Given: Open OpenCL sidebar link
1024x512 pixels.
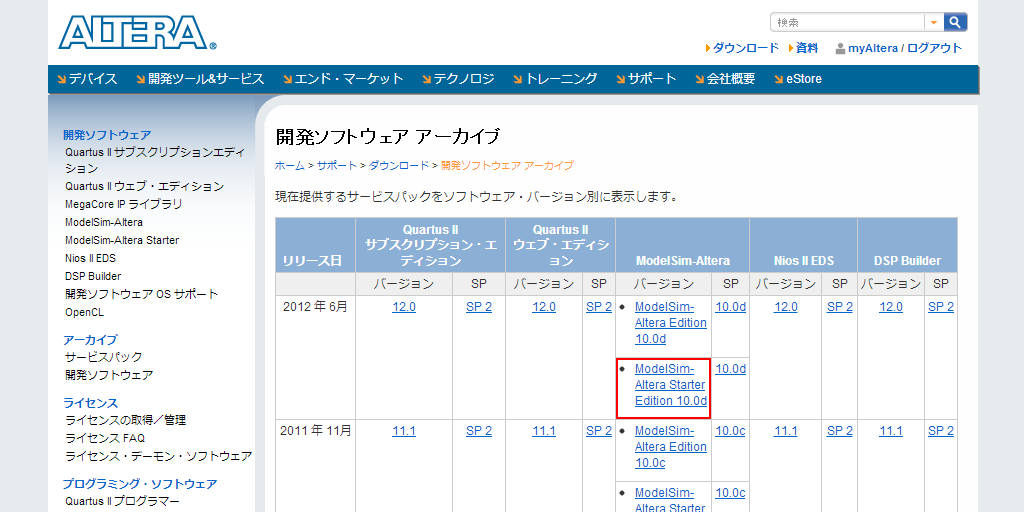Looking at the screenshot, I should pos(84,312).
